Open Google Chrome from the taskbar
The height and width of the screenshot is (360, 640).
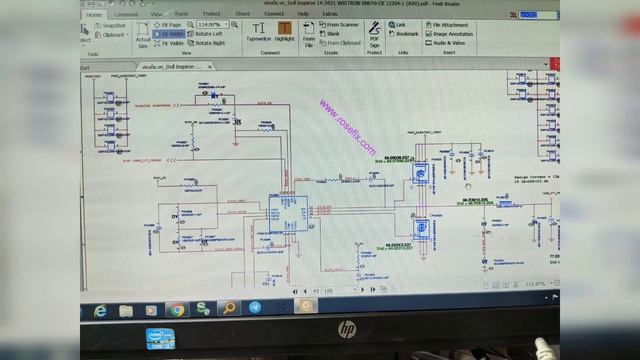tap(177, 310)
